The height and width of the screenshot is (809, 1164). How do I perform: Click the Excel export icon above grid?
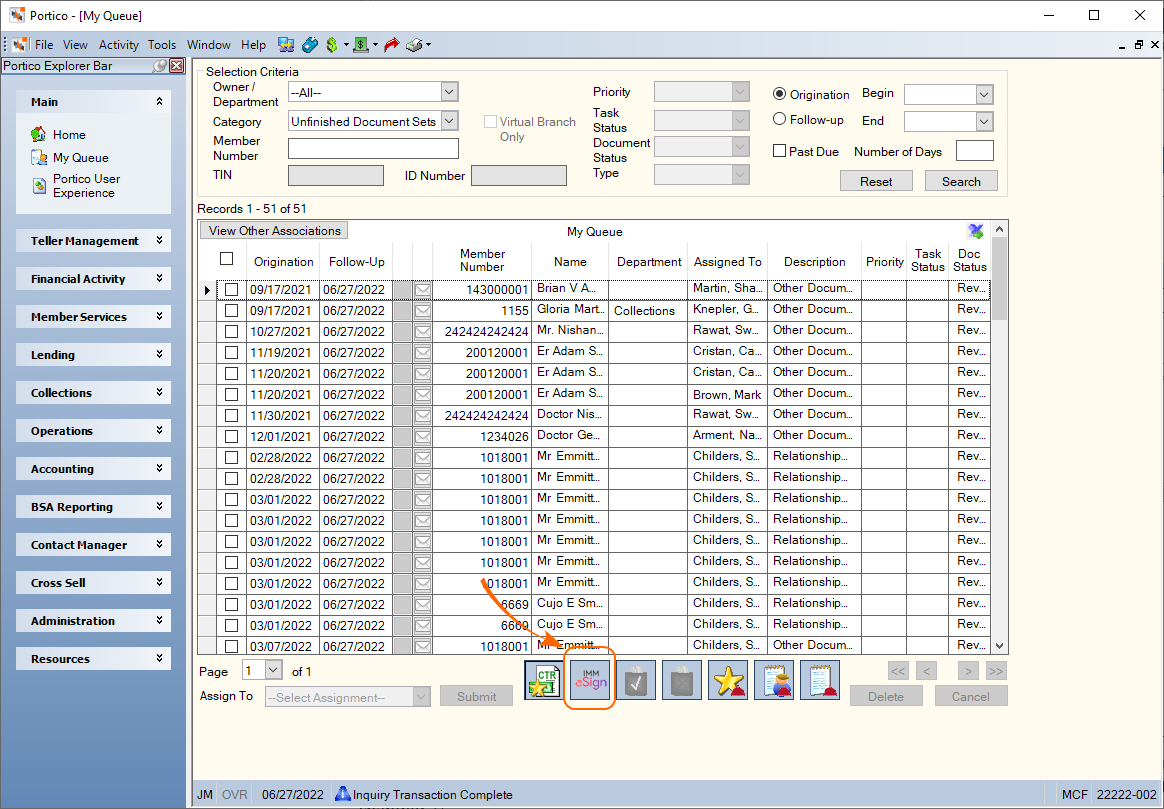(975, 232)
